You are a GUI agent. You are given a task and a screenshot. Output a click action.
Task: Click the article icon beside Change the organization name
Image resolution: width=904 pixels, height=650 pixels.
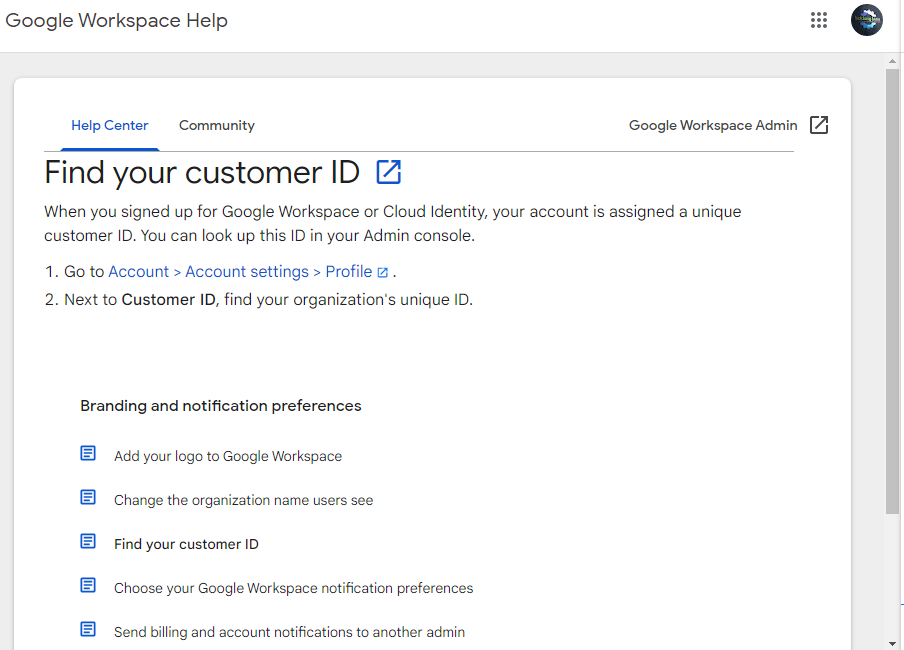point(88,497)
